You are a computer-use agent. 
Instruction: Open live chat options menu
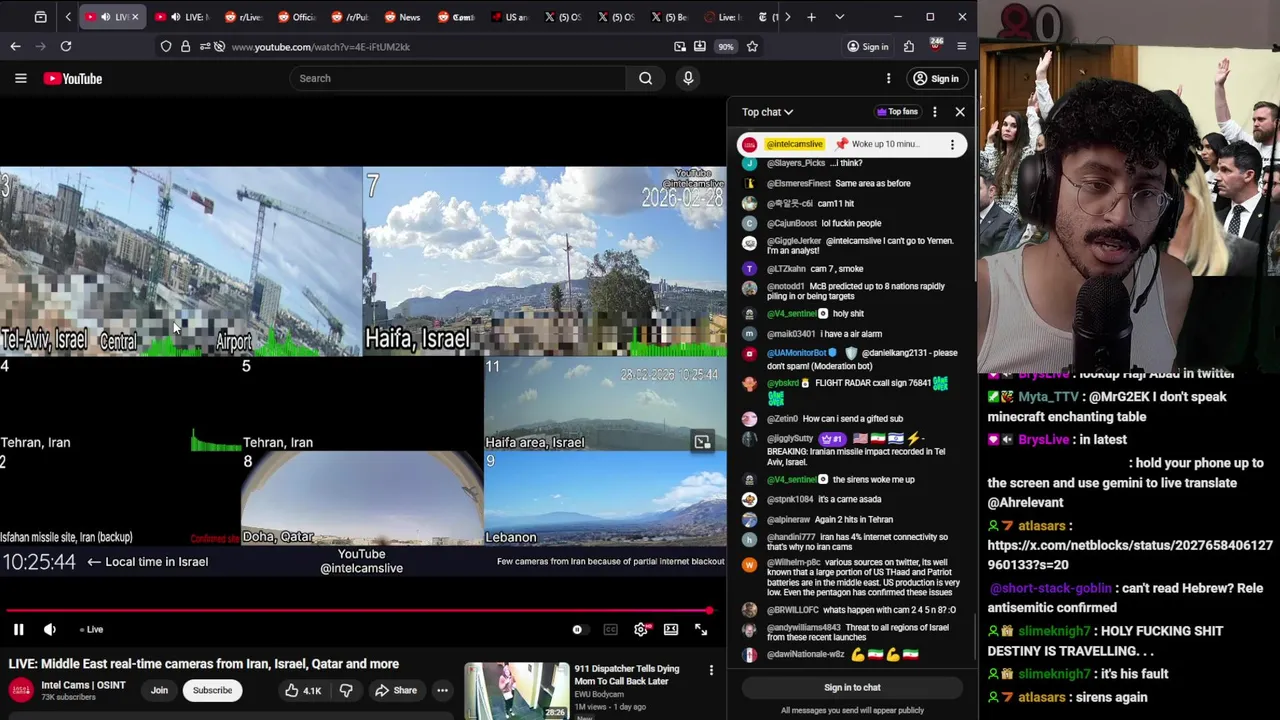pyautogui.click(x=935, y=112)
